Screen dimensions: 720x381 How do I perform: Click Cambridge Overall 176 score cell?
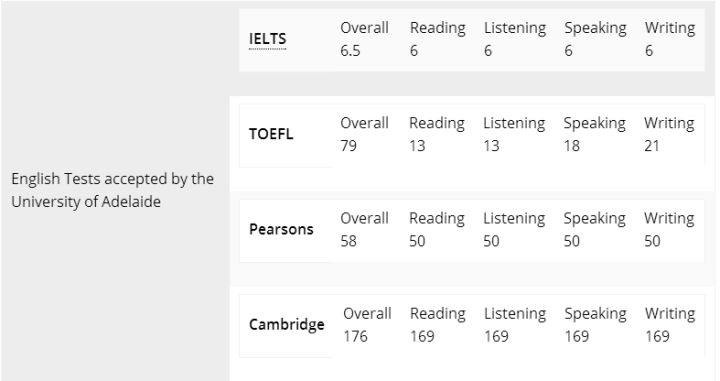tap(367, 325)
